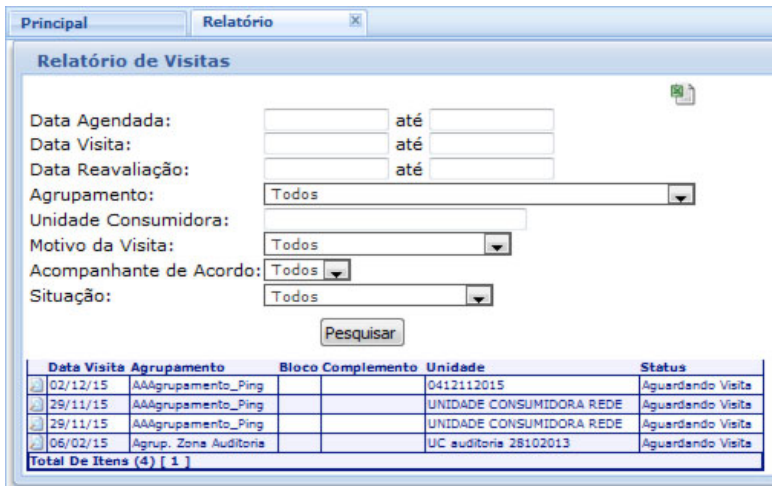
Task: Switch to the Principal tab
Action: (x=55, y=22)
